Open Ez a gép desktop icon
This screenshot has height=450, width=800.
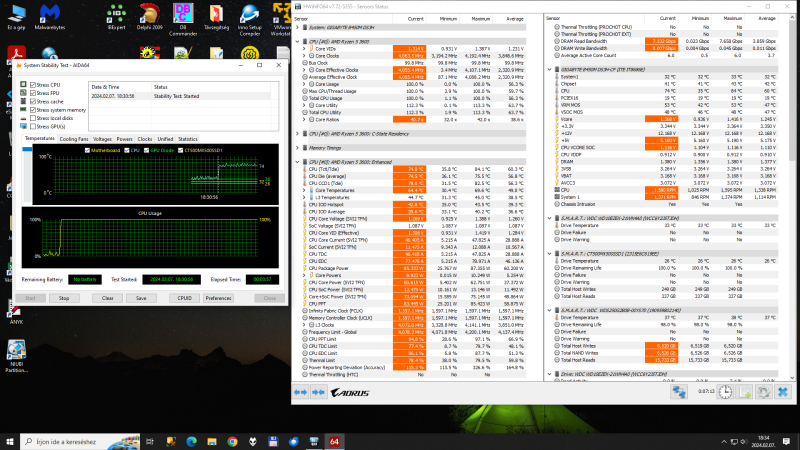point(16,17)
